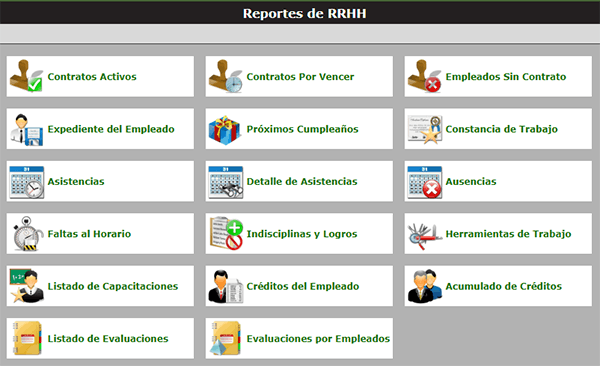The width and height of the screenshot is (600, 366).
Task: Click the notebook with pyramid Evaluaciones icon
Action: click(x=225, y=338)
